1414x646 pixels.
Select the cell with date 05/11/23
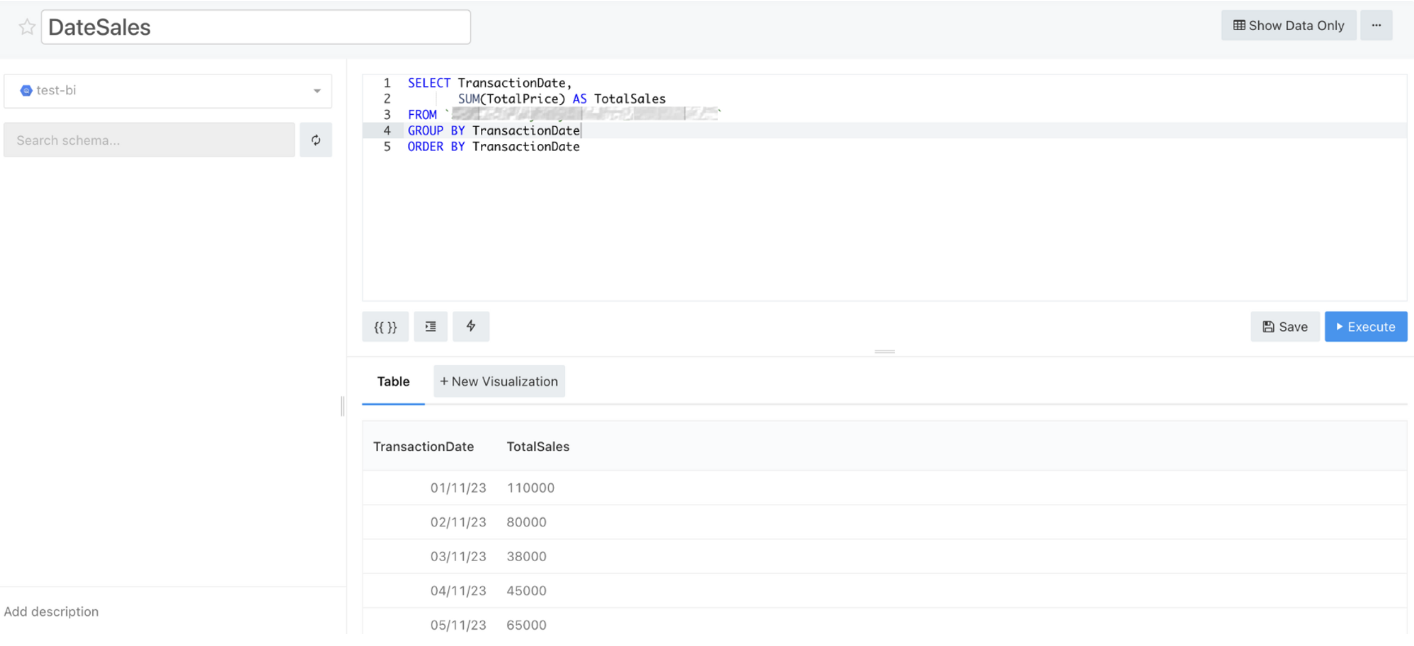click(458, 625)
